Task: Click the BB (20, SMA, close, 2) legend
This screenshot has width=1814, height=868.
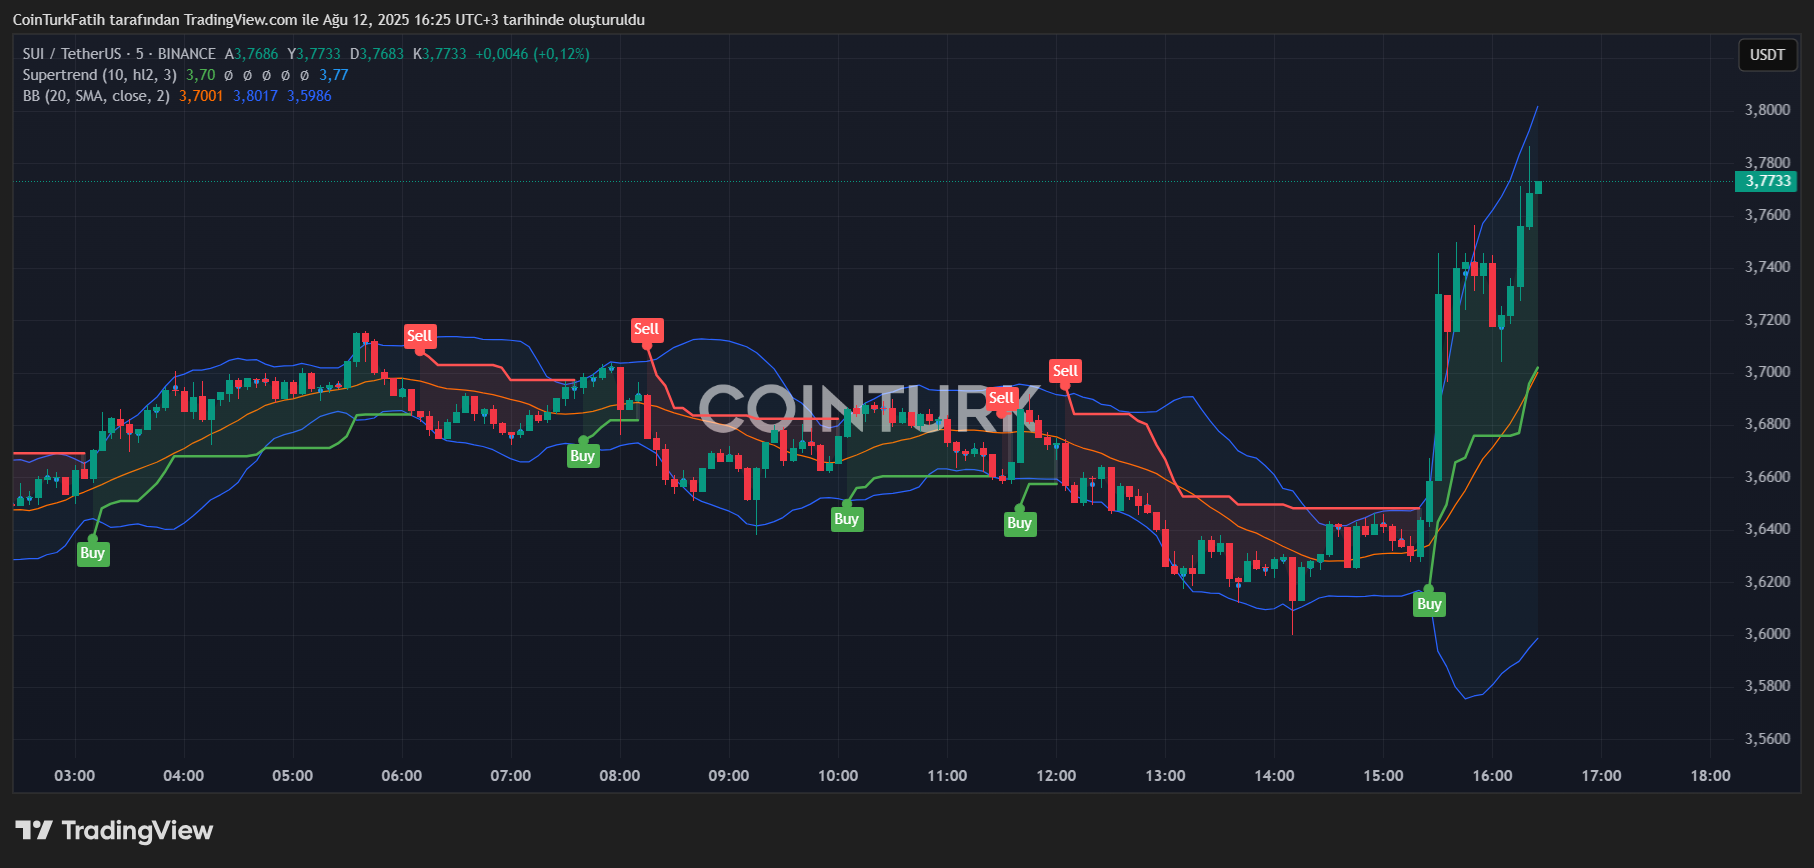Action: (x=96, y=96)
